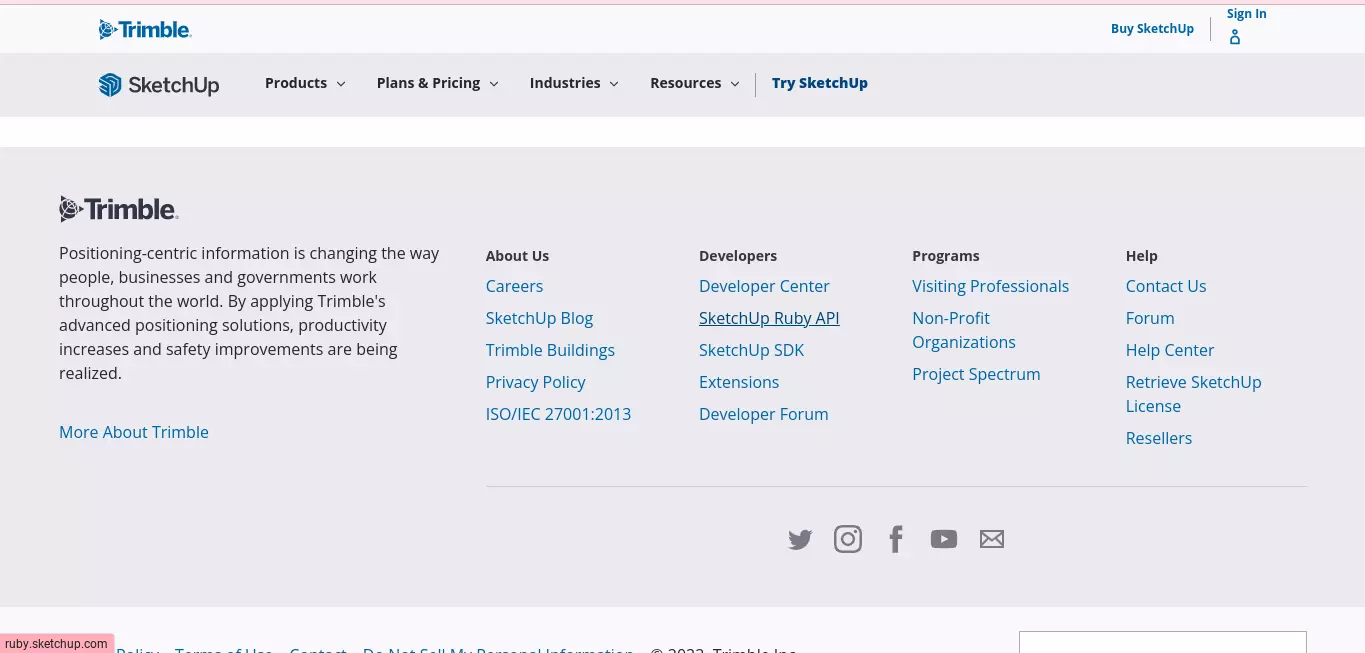Click the SketchUp logo in navbar

pos(159,84)
